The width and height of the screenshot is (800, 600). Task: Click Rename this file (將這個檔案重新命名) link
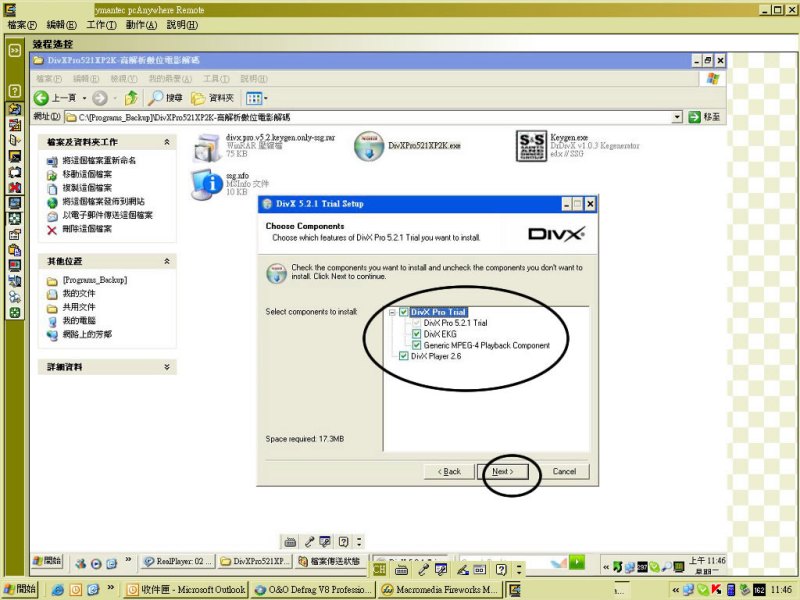tap(99, 160)
